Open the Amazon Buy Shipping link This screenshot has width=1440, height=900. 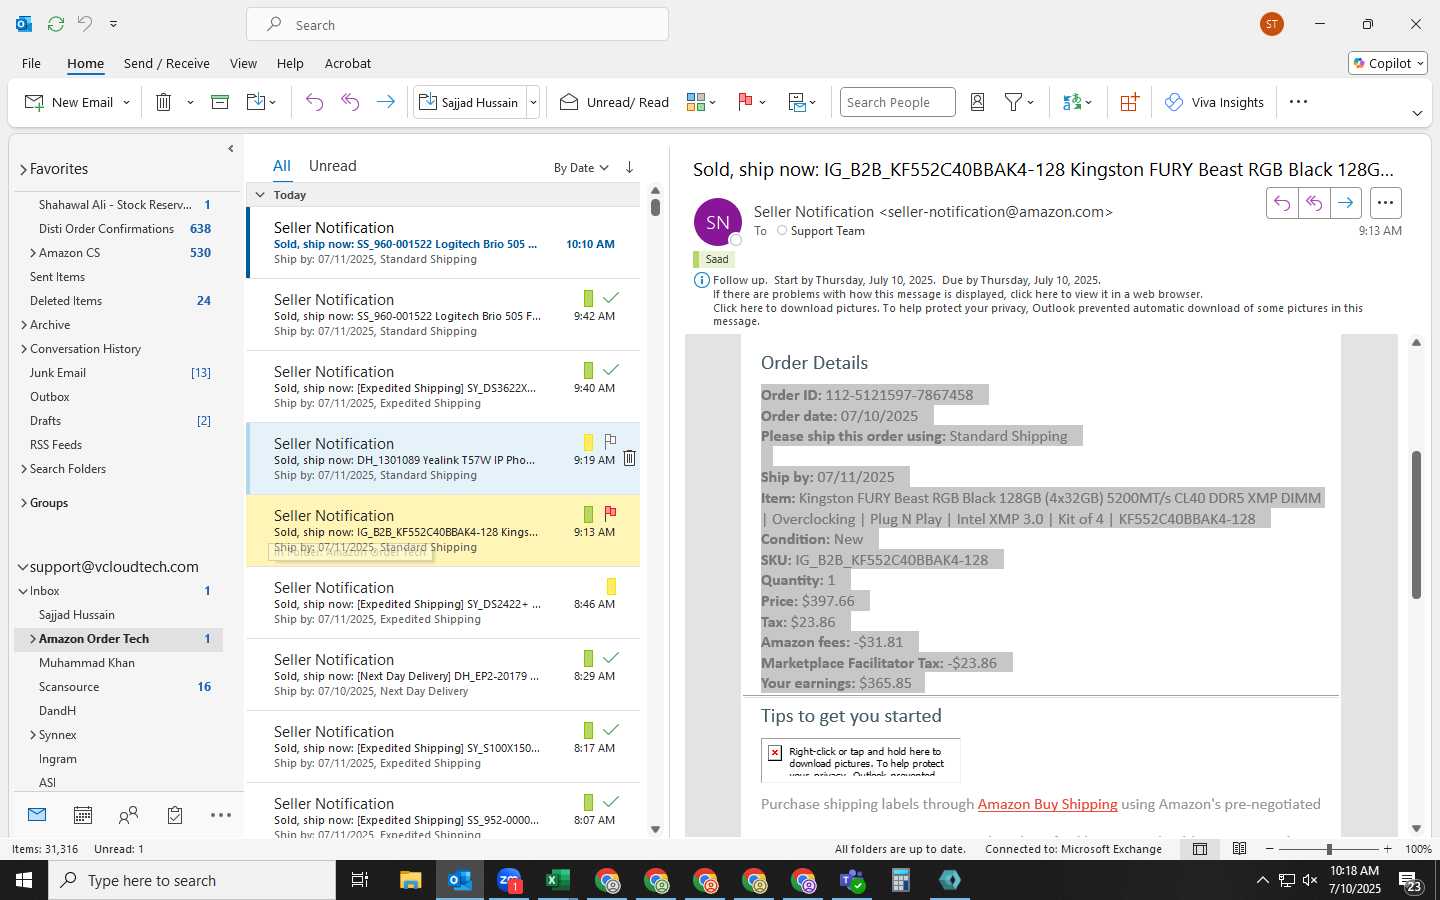(x=1047, y=804)
